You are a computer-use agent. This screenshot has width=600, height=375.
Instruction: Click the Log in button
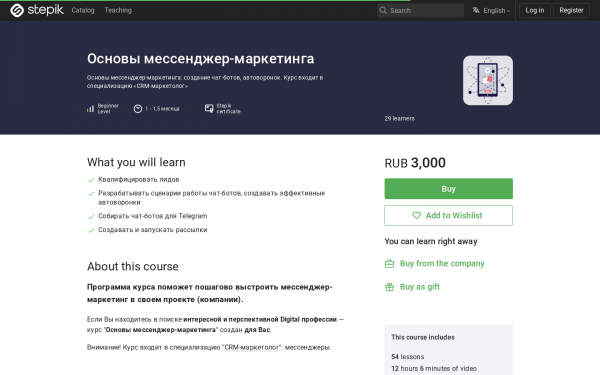pos(535,10)
